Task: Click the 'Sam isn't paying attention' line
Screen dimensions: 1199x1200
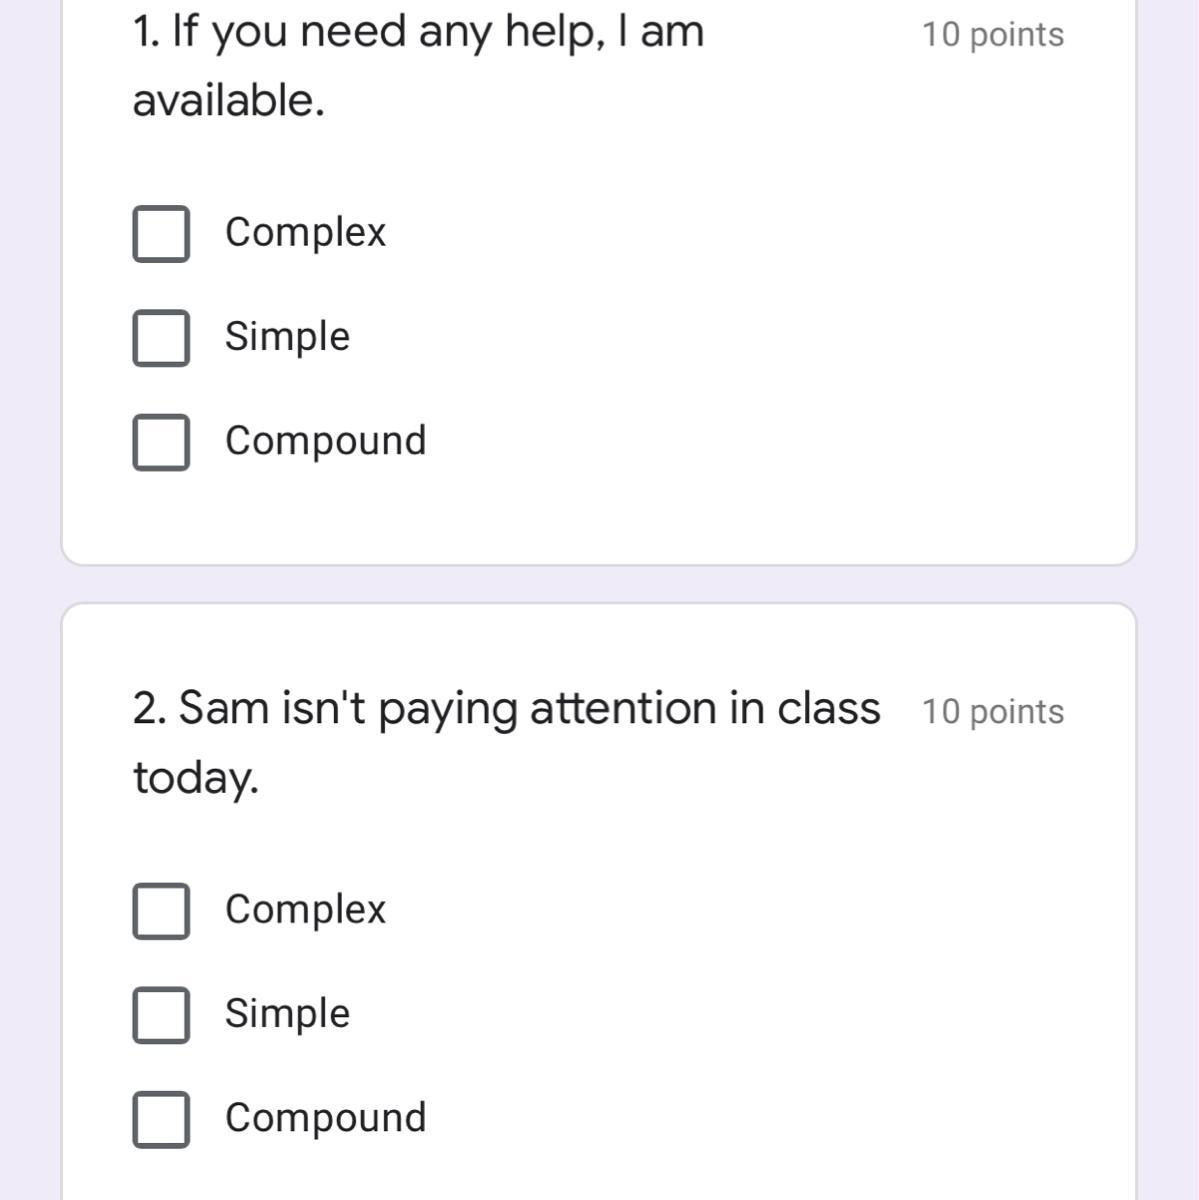Action: pyautogui.click(x=506, y=709)
